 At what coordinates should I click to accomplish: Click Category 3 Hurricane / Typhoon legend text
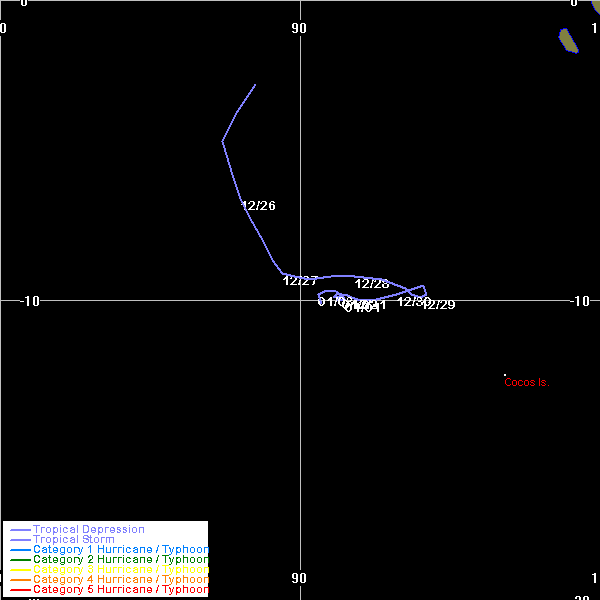tap(120, 570)
